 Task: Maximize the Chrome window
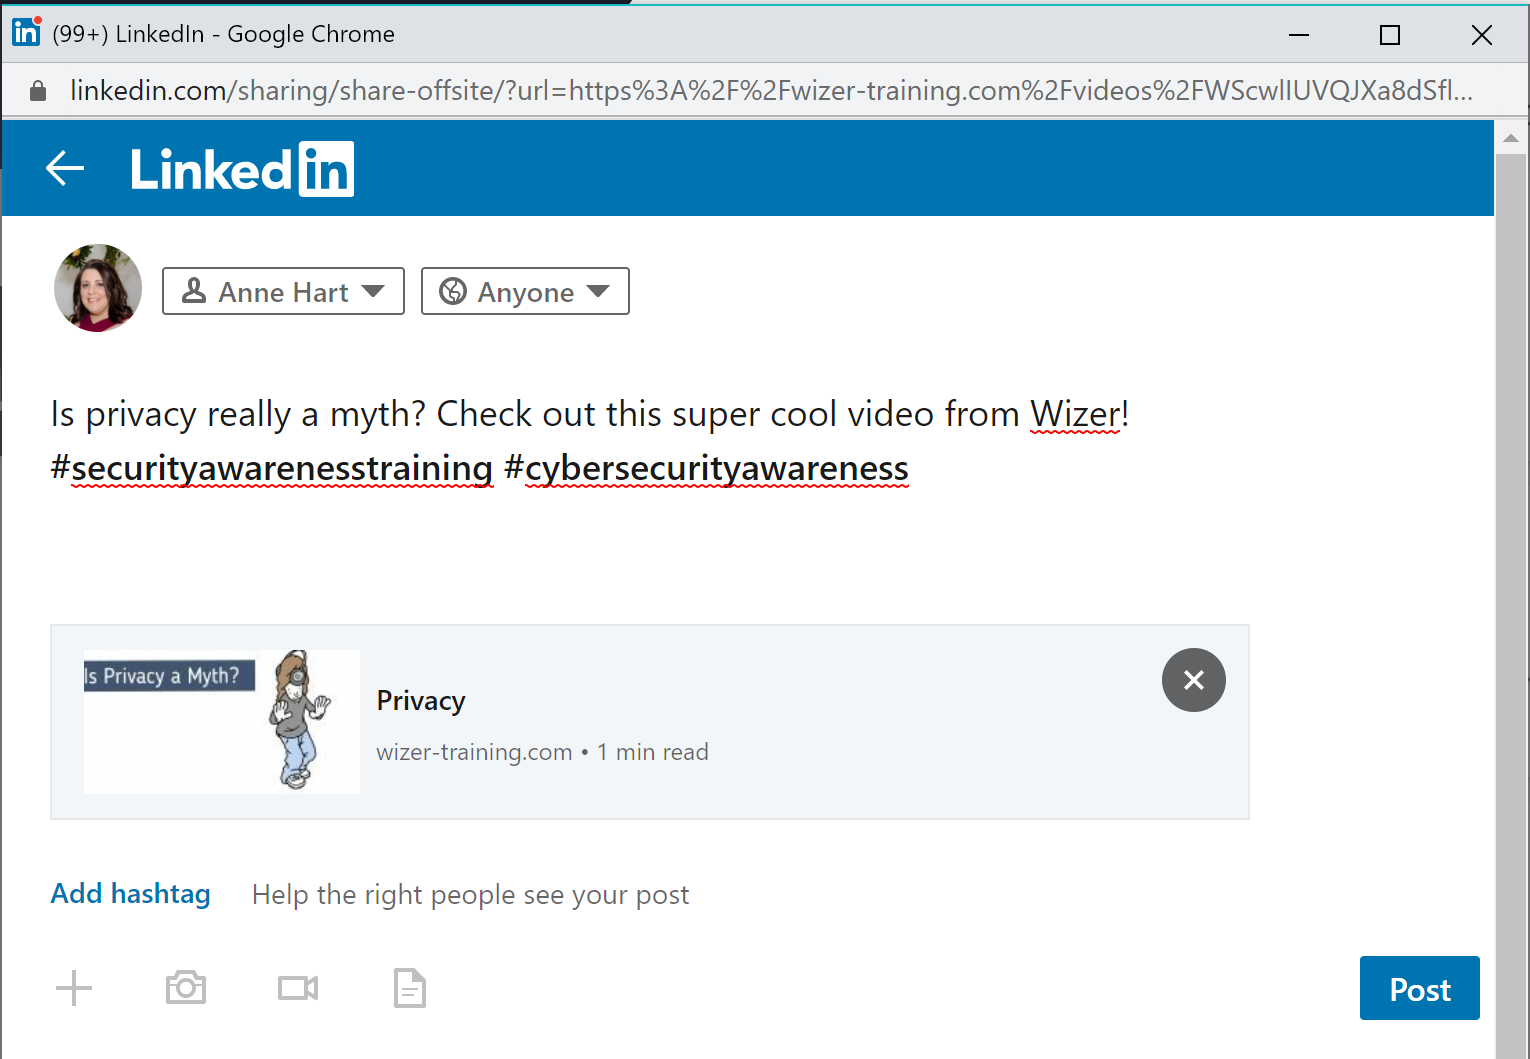[x=1390, y=35]
